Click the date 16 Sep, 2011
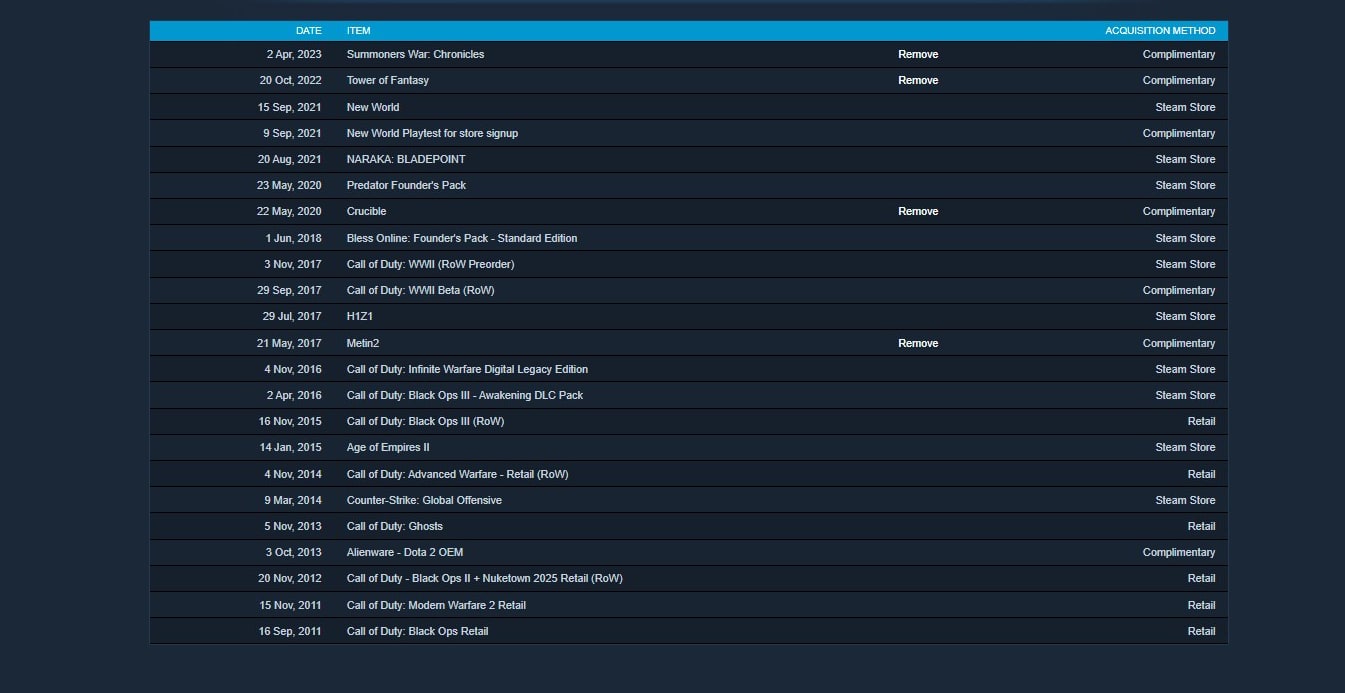Viewport: 1345px width, 693px height. pyautogui.click(x=290, y=631)
